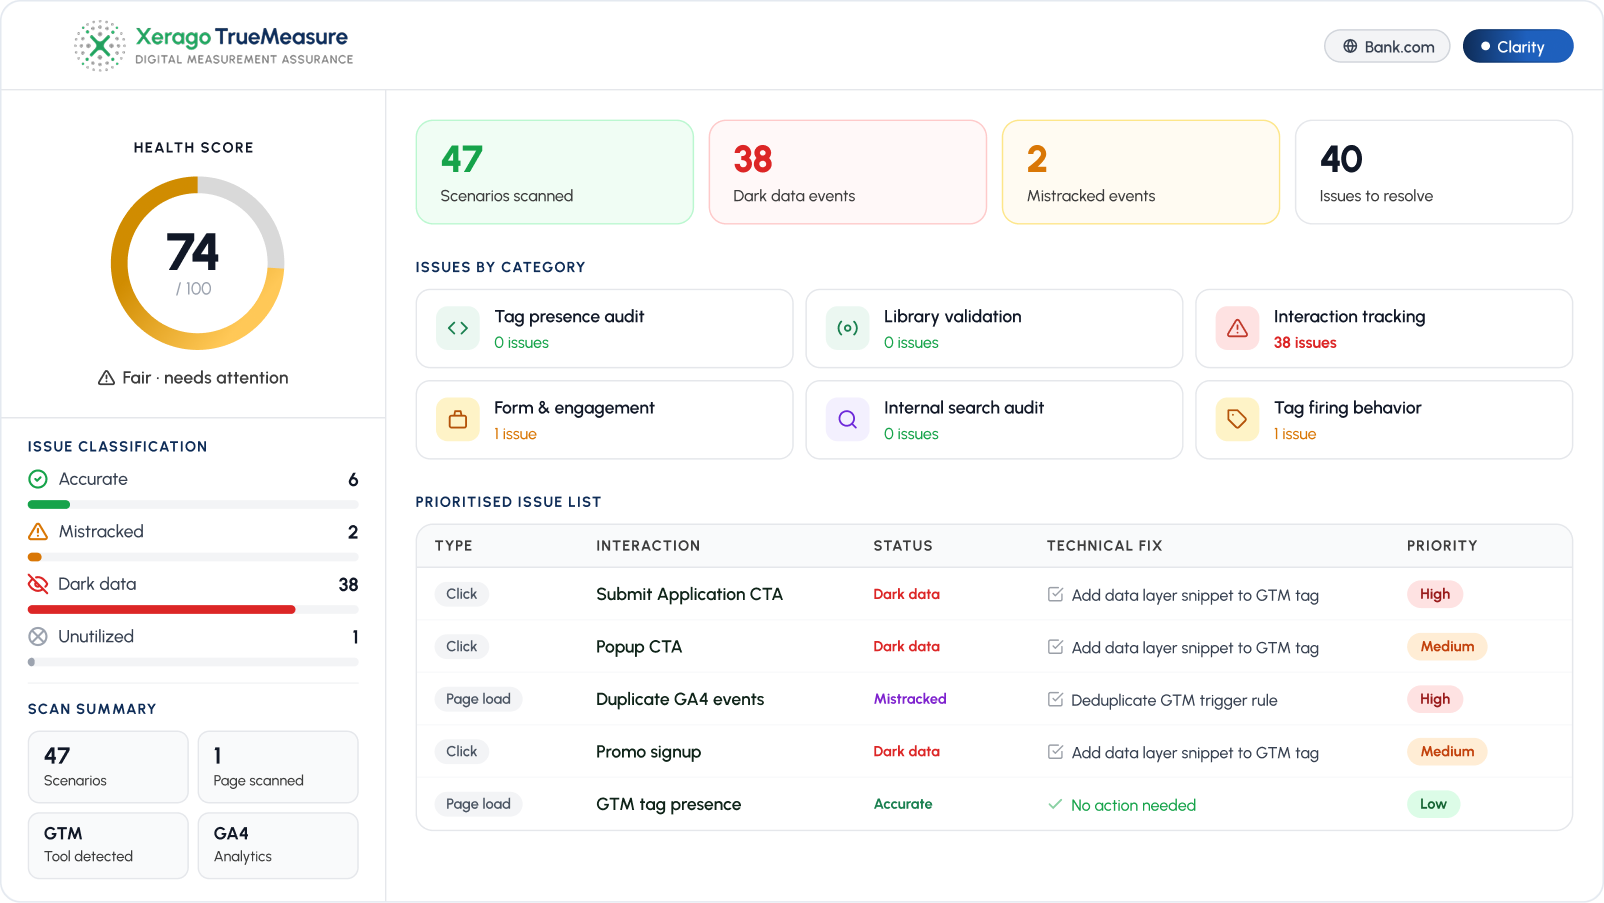
Task: Open the Bank.com site selector
Action: coord(1387,46)
